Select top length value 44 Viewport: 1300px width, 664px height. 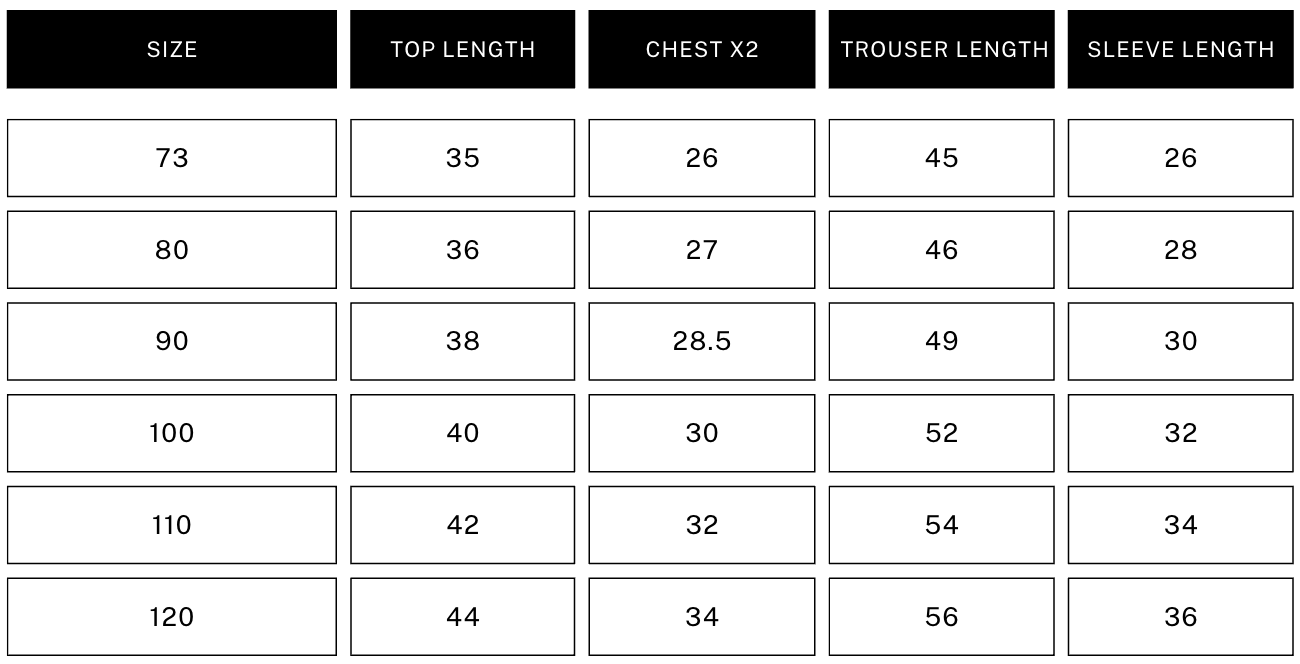point(463,617)
